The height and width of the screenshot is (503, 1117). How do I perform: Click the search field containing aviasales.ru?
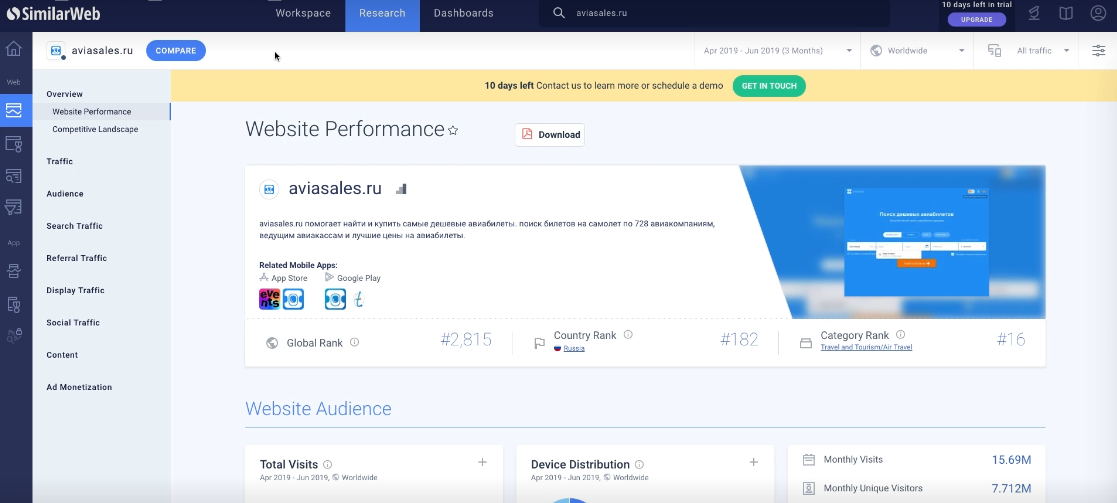point(715,14)
